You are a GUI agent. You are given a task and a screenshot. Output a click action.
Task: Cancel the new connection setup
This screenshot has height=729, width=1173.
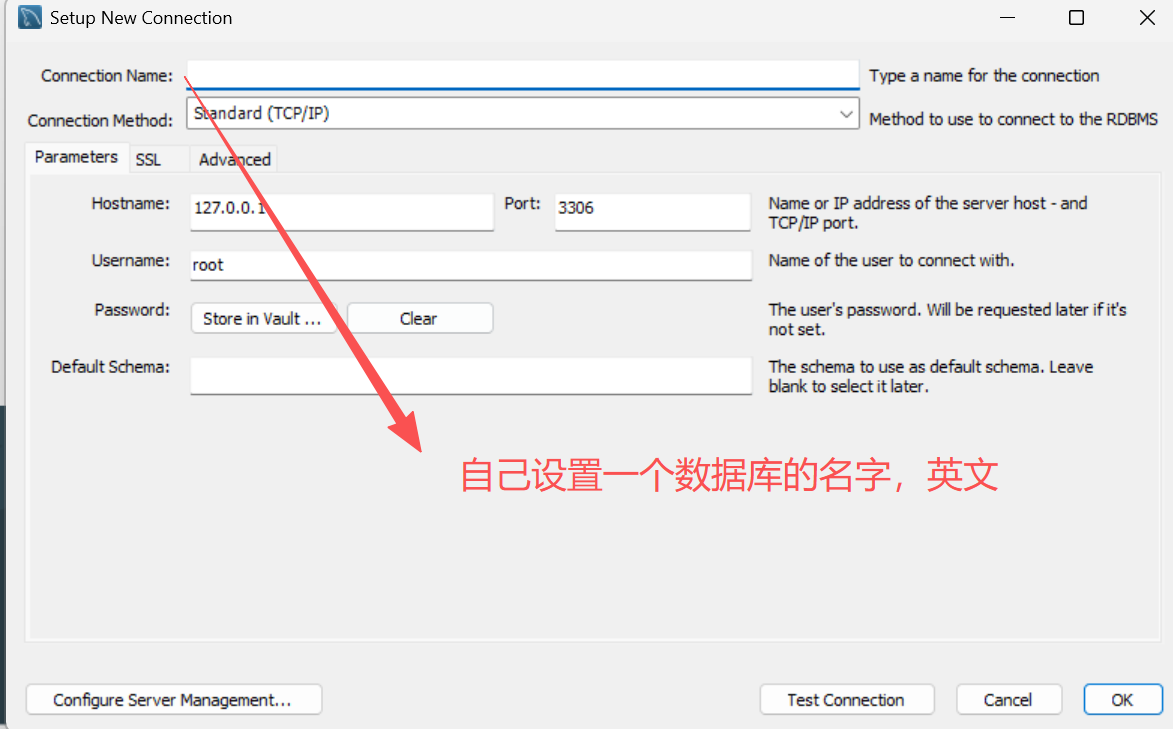pyautogui.click(x=1007, y=700)
